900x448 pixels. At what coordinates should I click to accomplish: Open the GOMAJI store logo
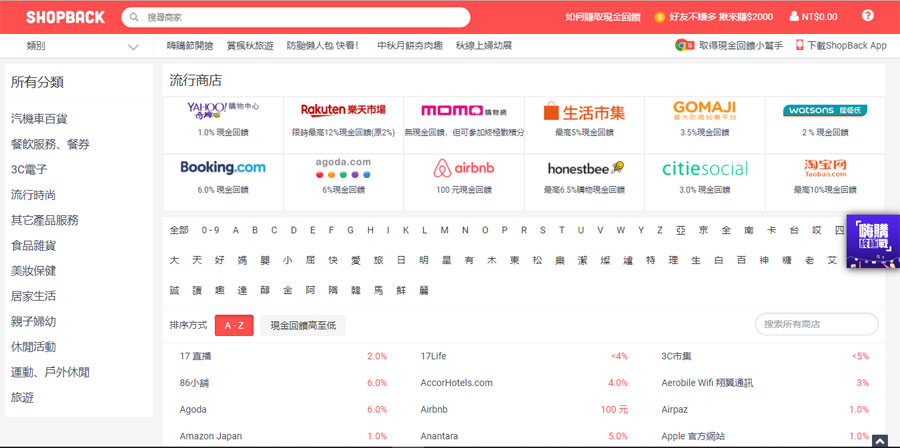click(x=704, y=110)
